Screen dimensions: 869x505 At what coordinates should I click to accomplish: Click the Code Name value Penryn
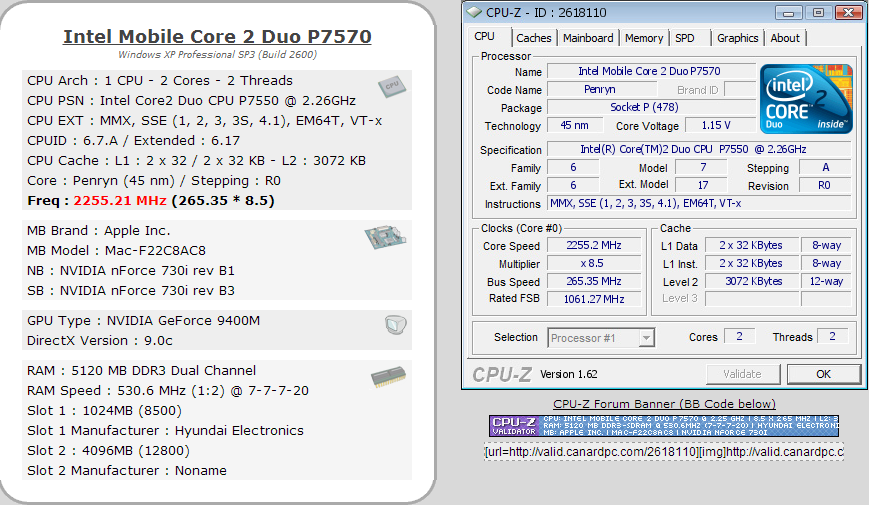tap(601, 89)
